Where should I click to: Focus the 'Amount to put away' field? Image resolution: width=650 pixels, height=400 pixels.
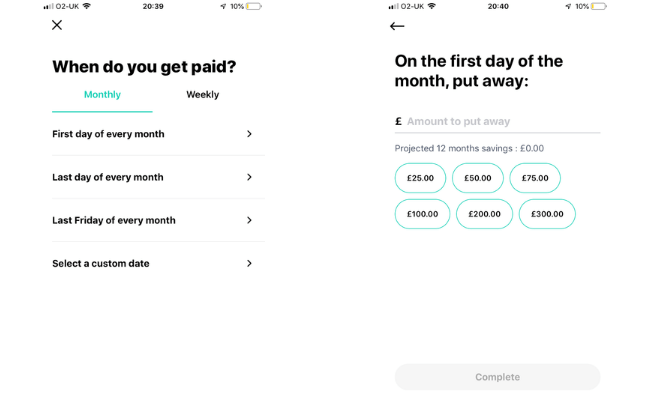click(497, 121)
